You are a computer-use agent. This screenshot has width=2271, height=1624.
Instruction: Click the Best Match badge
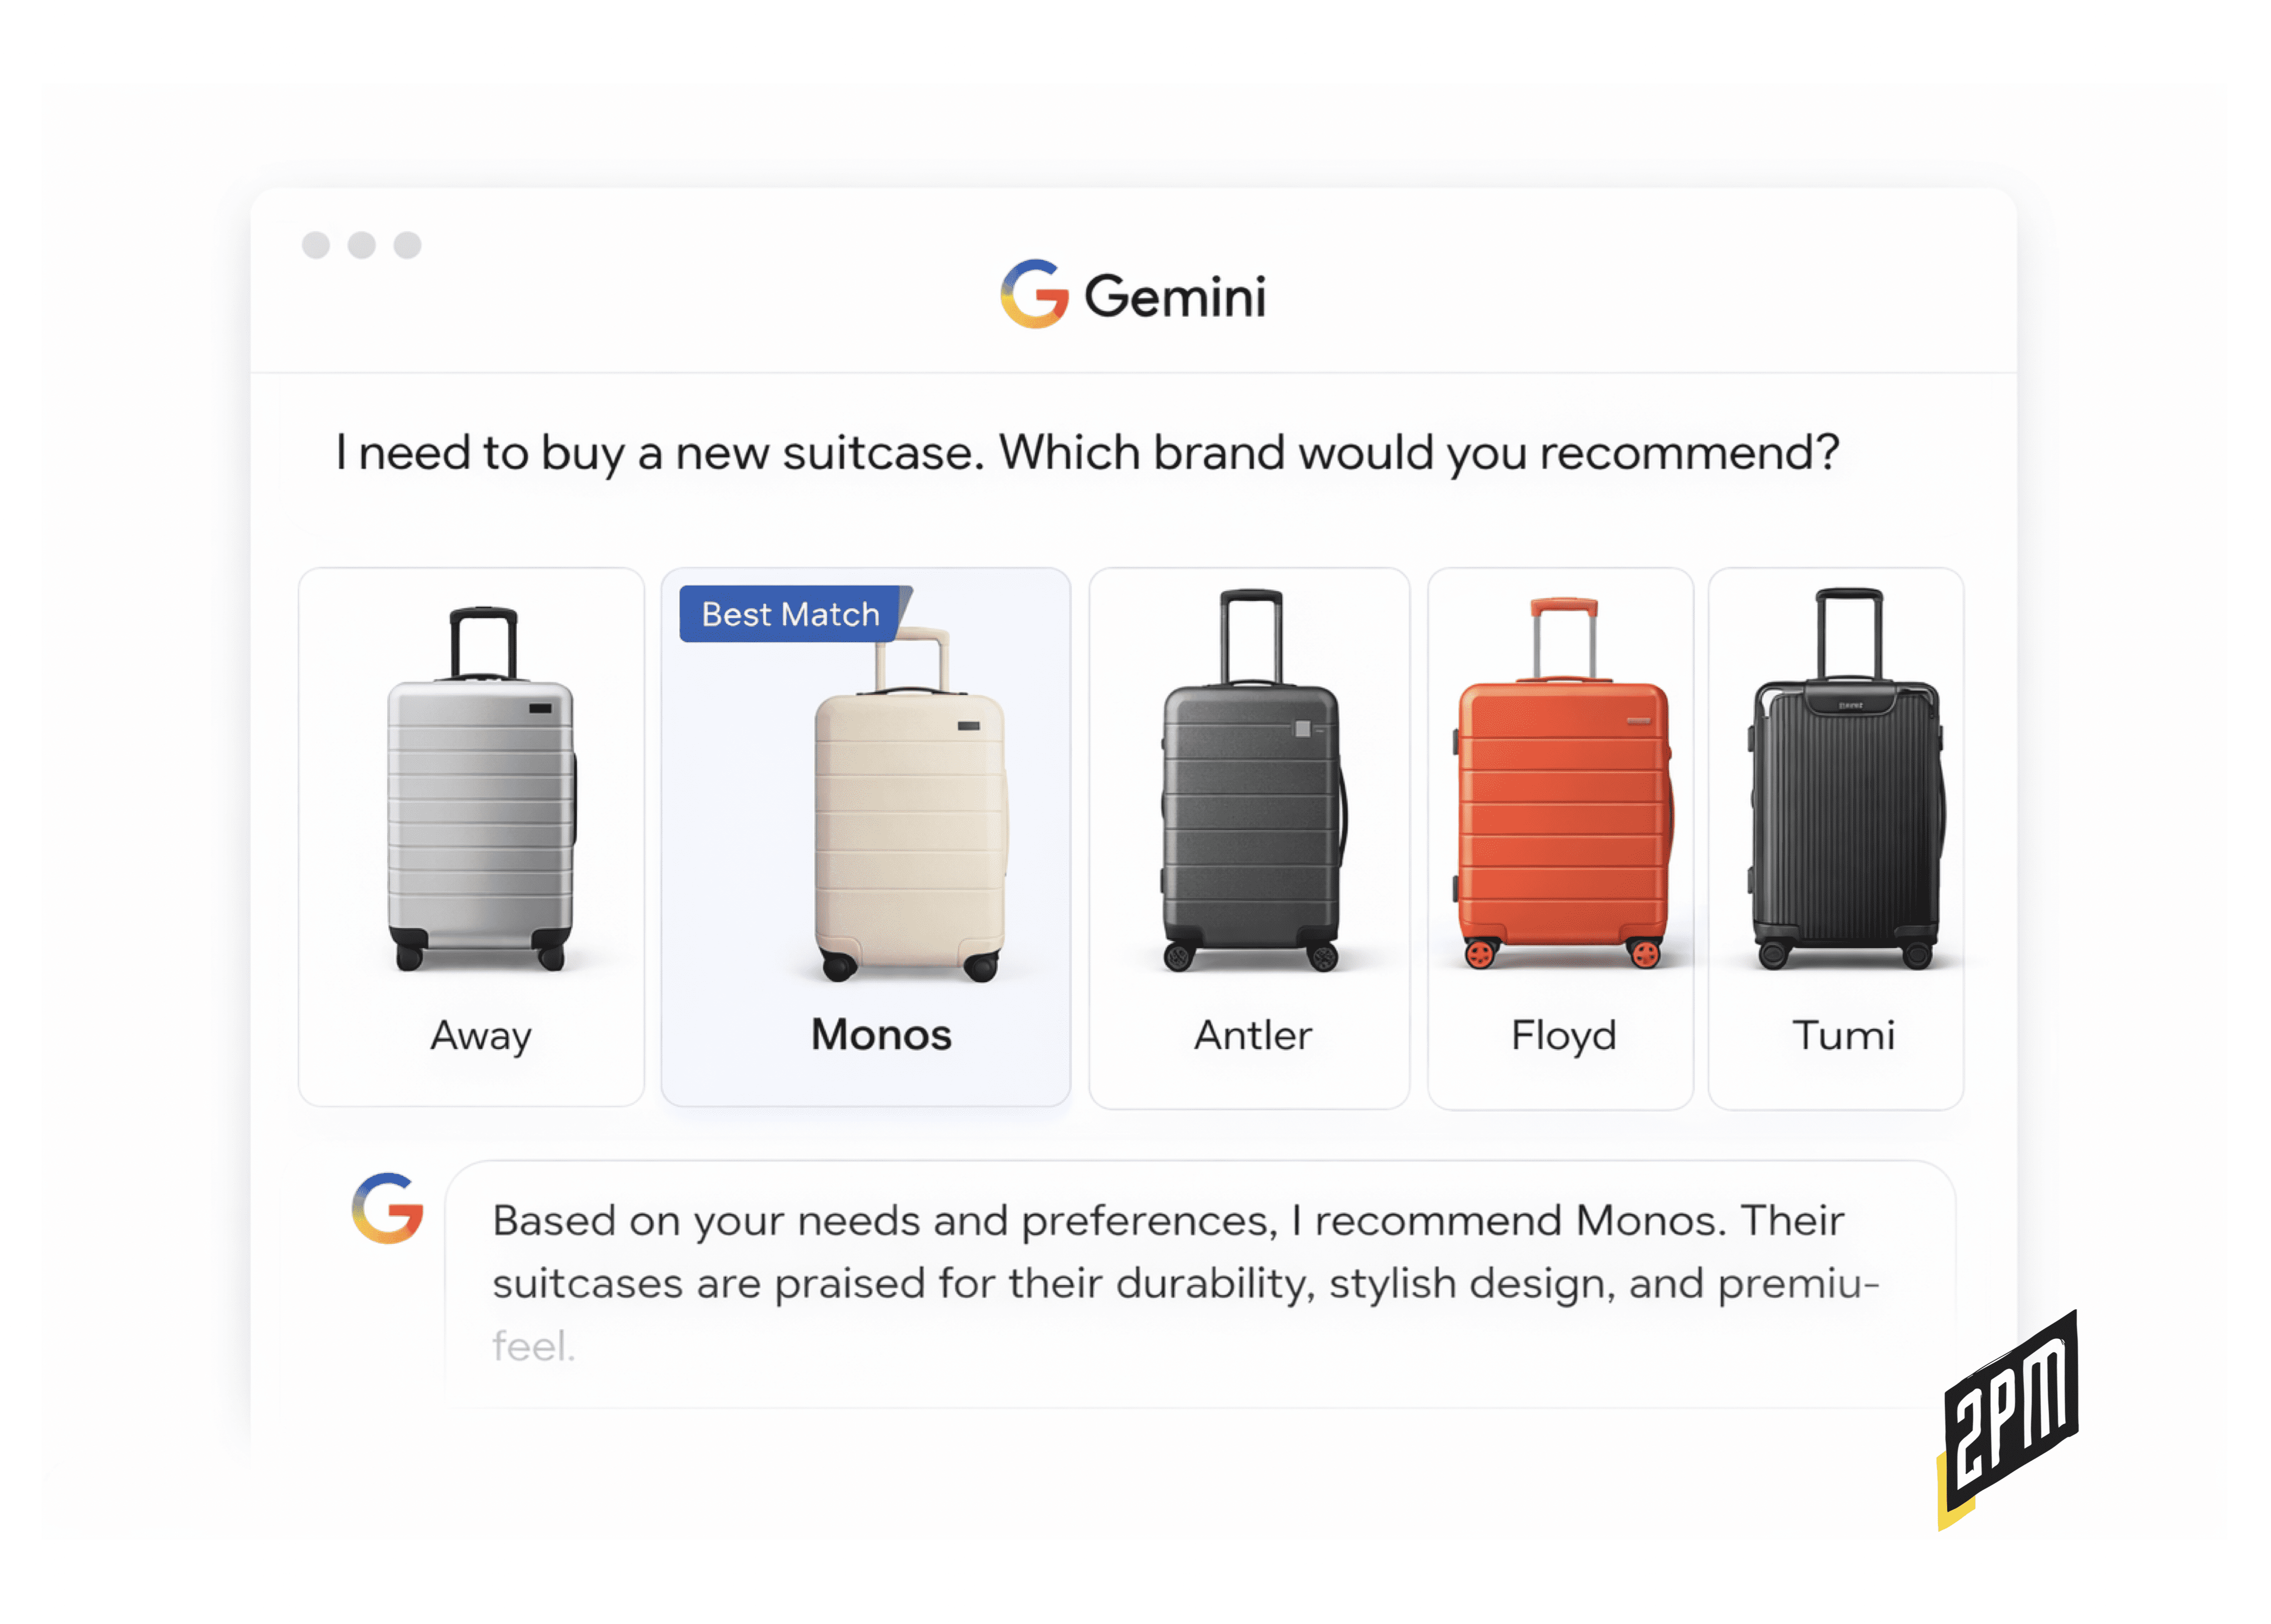(790, 614)
